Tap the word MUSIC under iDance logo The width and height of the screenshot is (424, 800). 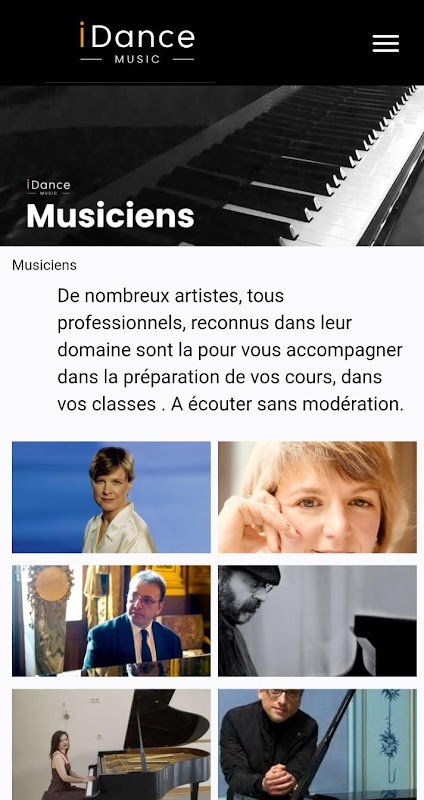137,59
